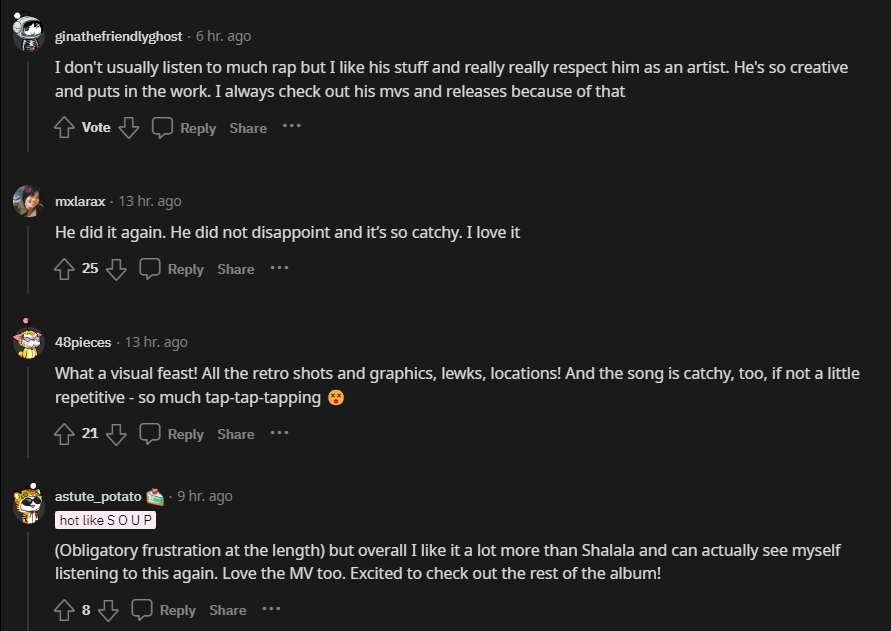Open more options for 48pieces' comment
The image size is (891, 631).
(x=279, y=433)
